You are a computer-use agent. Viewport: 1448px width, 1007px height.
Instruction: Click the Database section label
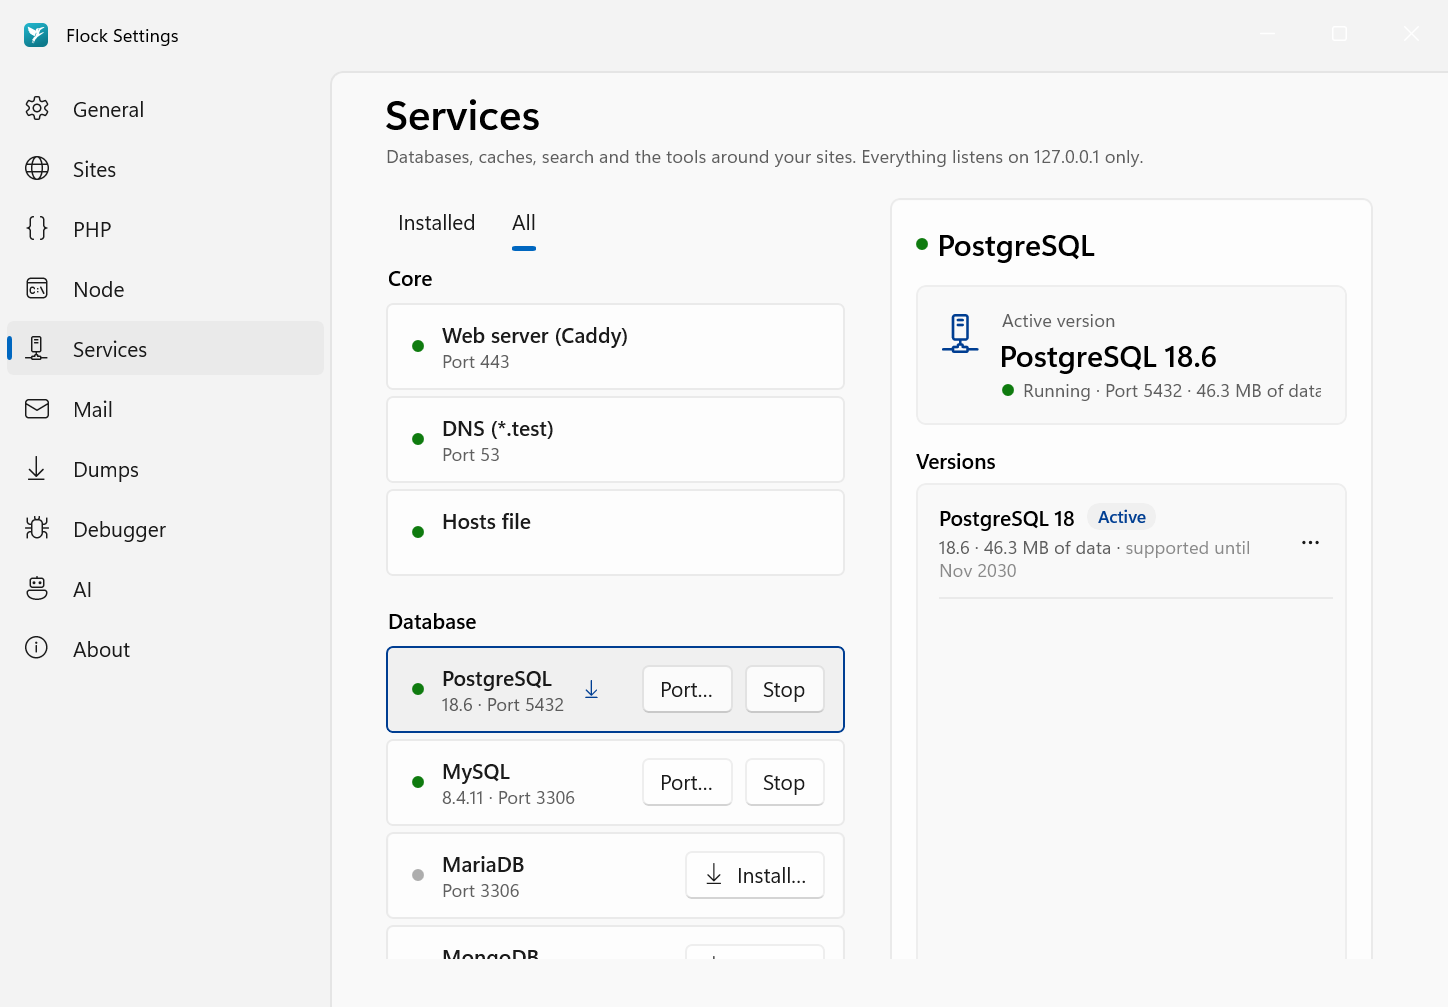pos(432,622)
